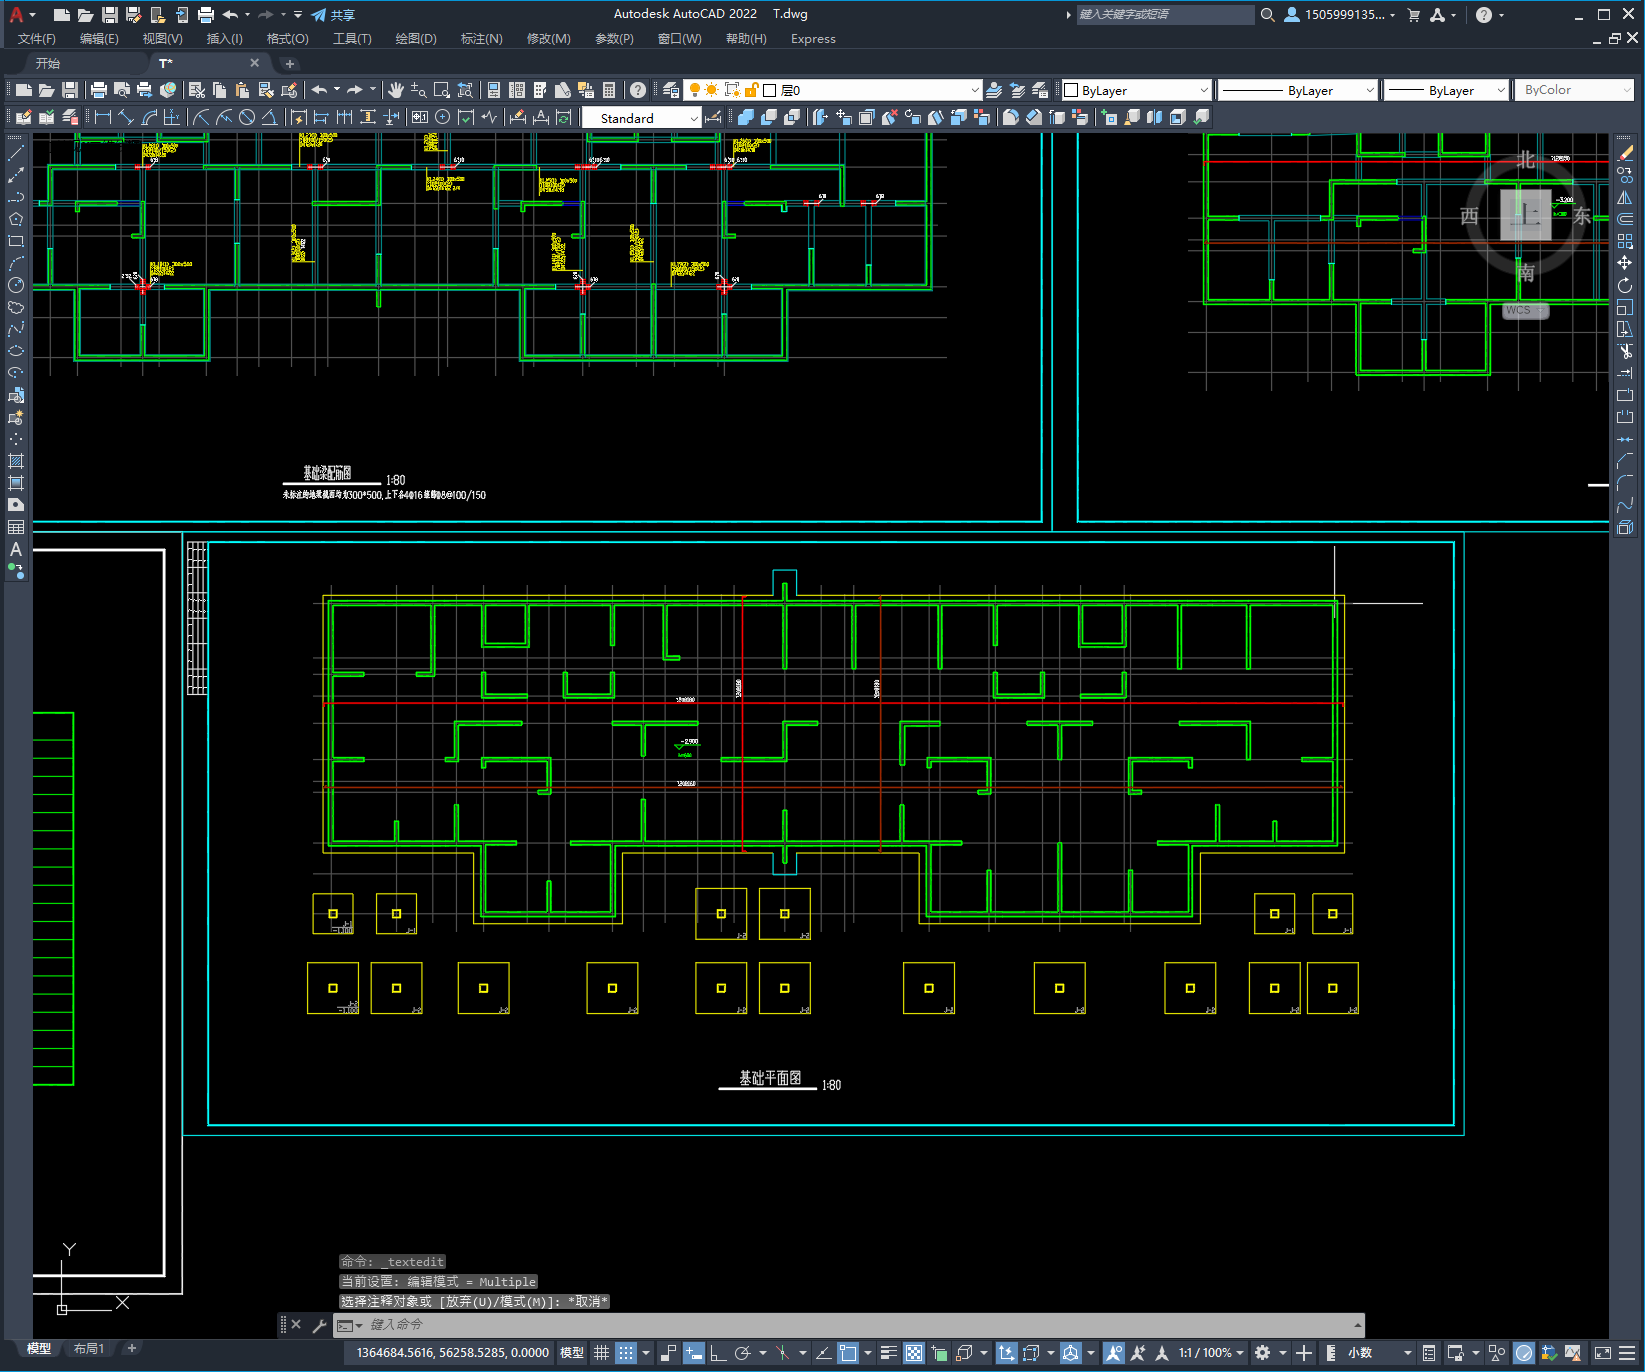Toggle snap mode in status bar
The height and width of the screenshot is (1372, 1645).
coord(626,1353)
